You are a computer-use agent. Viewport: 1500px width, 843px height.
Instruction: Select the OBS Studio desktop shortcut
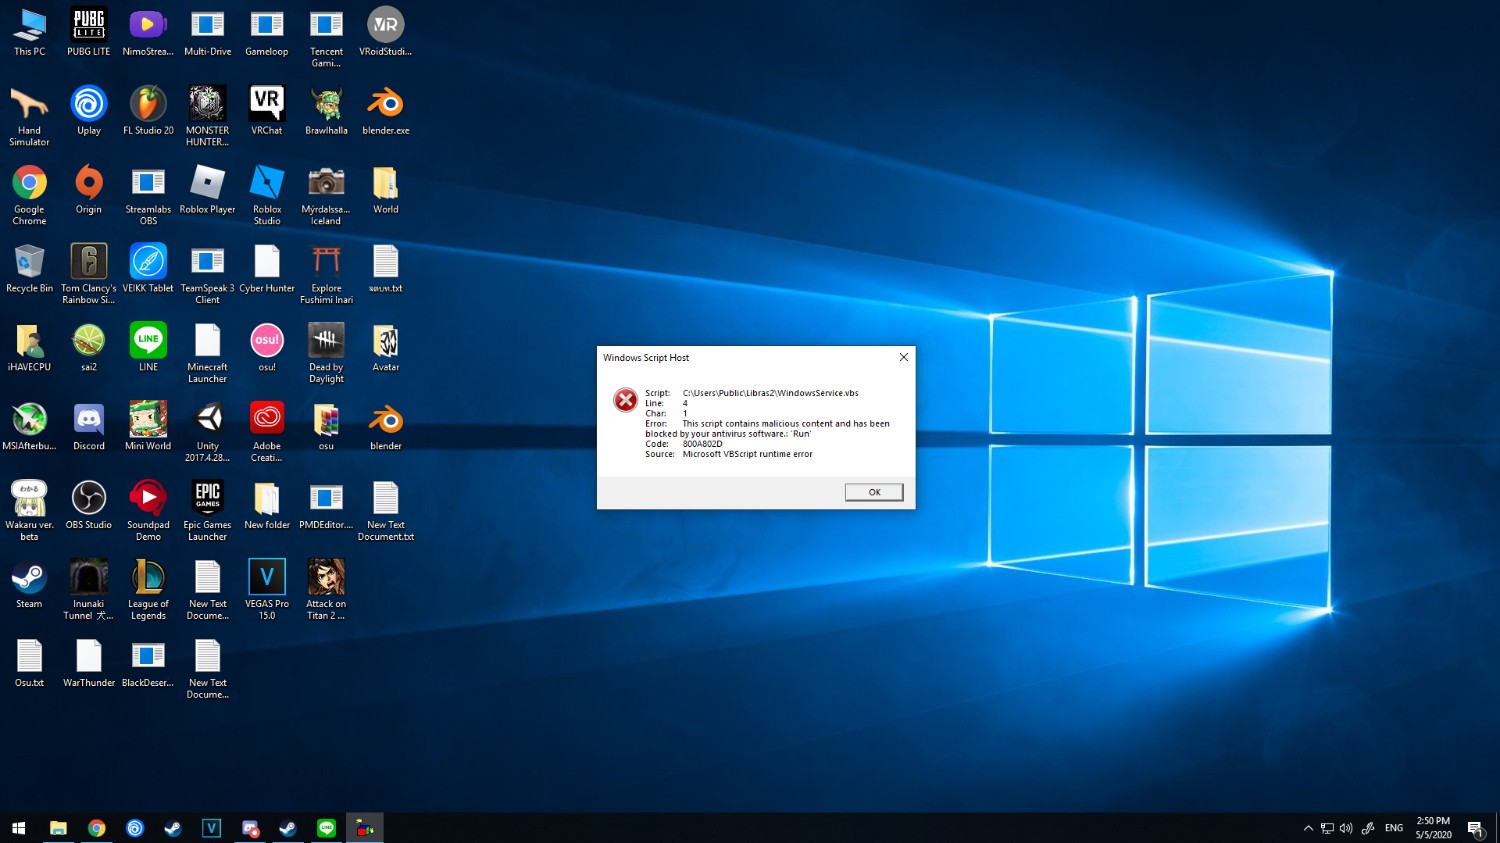tap(89, 506)
